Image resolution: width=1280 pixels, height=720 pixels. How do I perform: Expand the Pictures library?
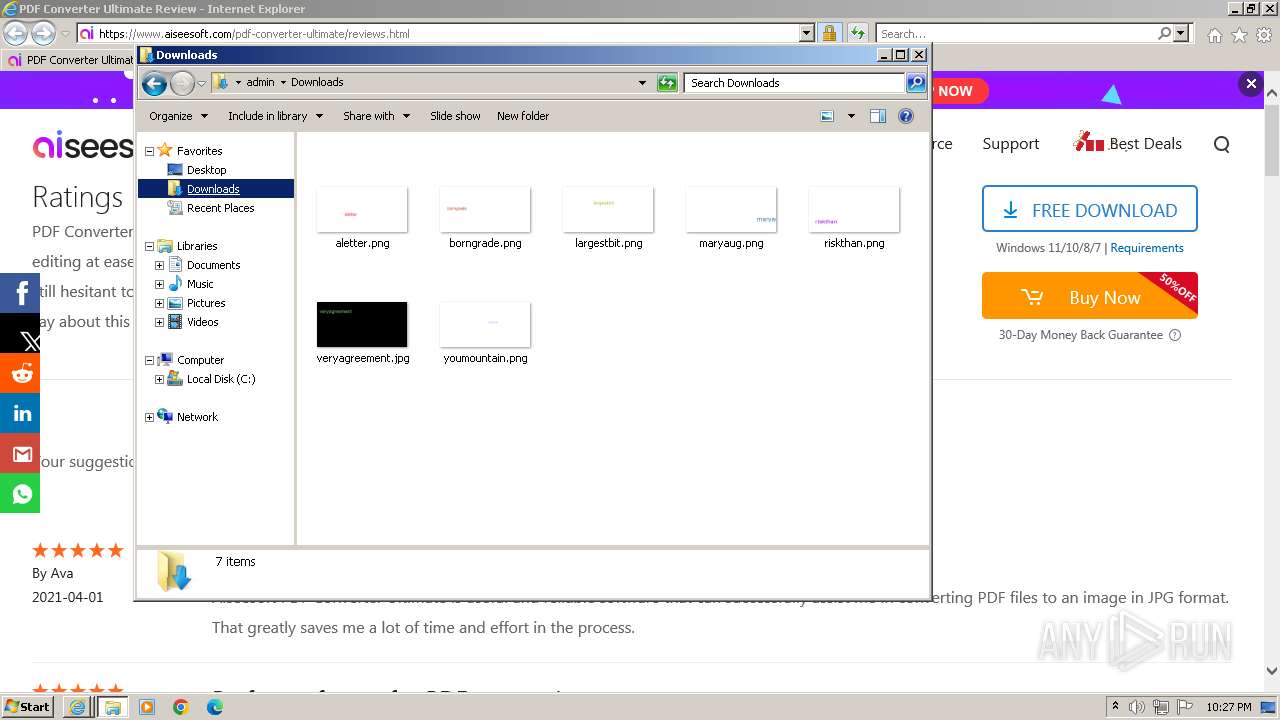[x=159, y=303]
